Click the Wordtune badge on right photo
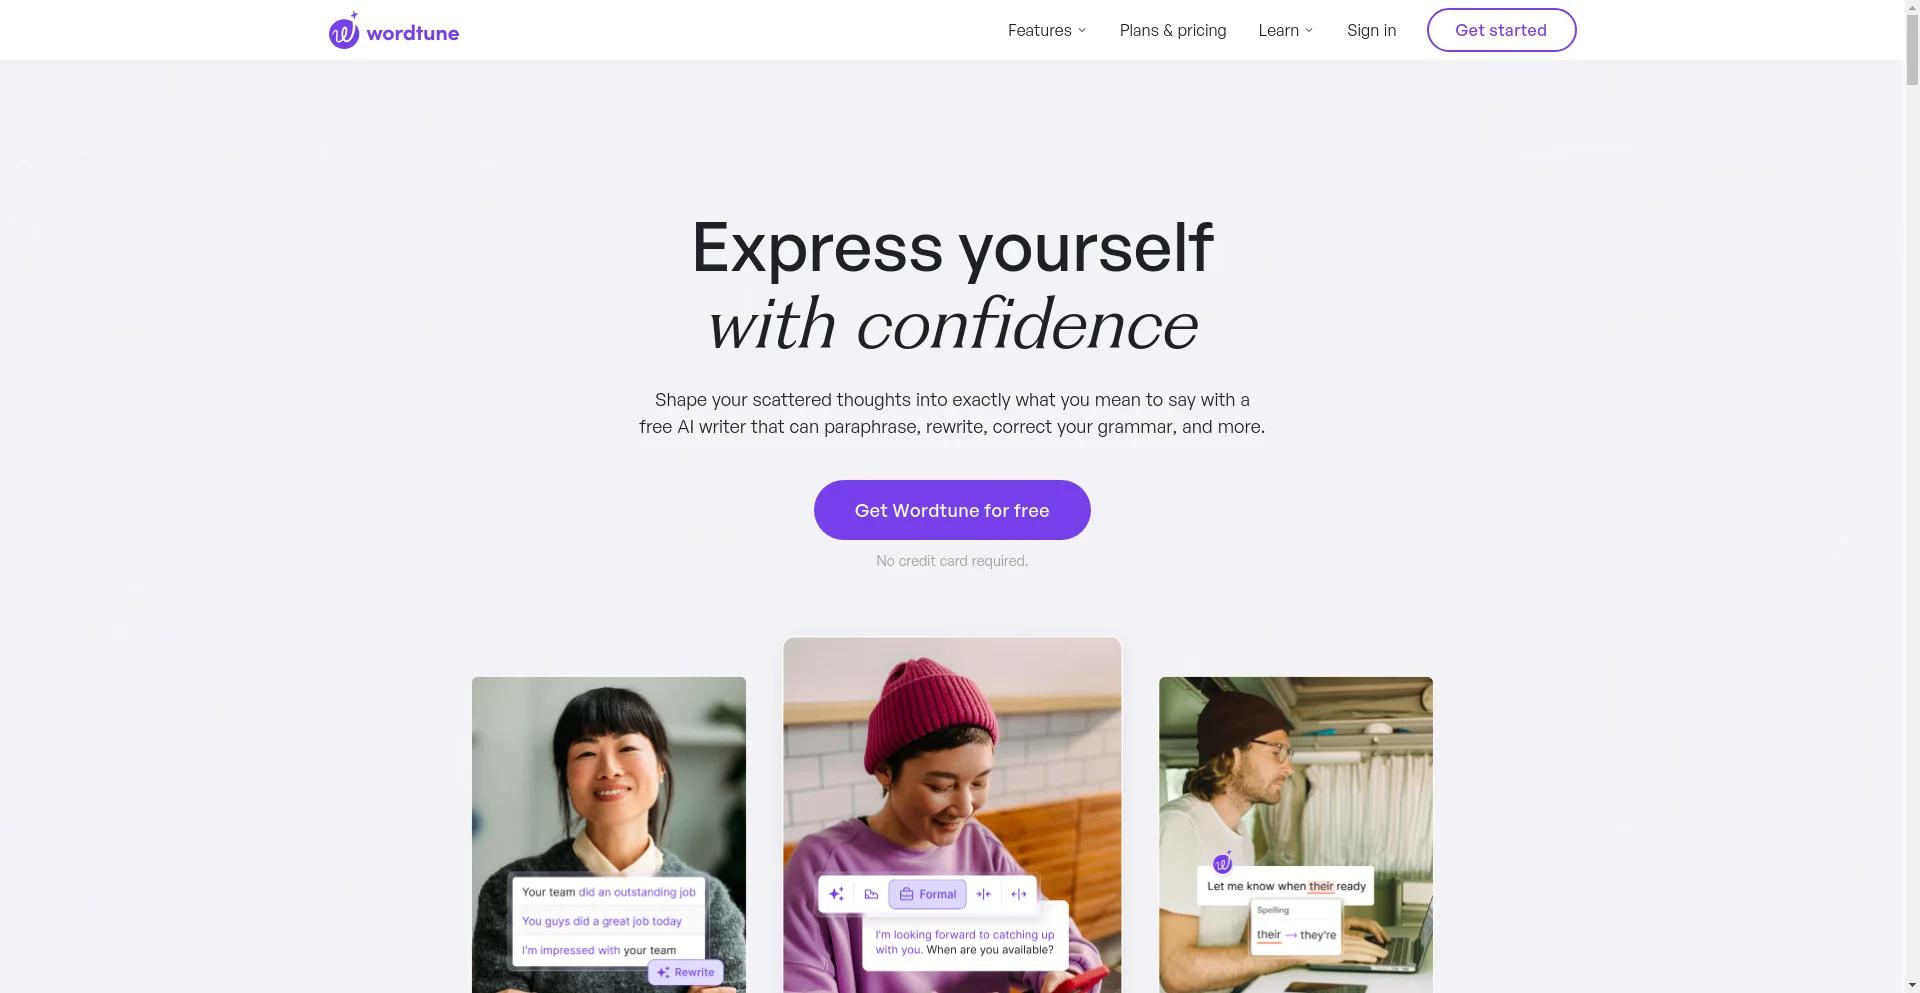1920x993 pixels. point(1222,863)
